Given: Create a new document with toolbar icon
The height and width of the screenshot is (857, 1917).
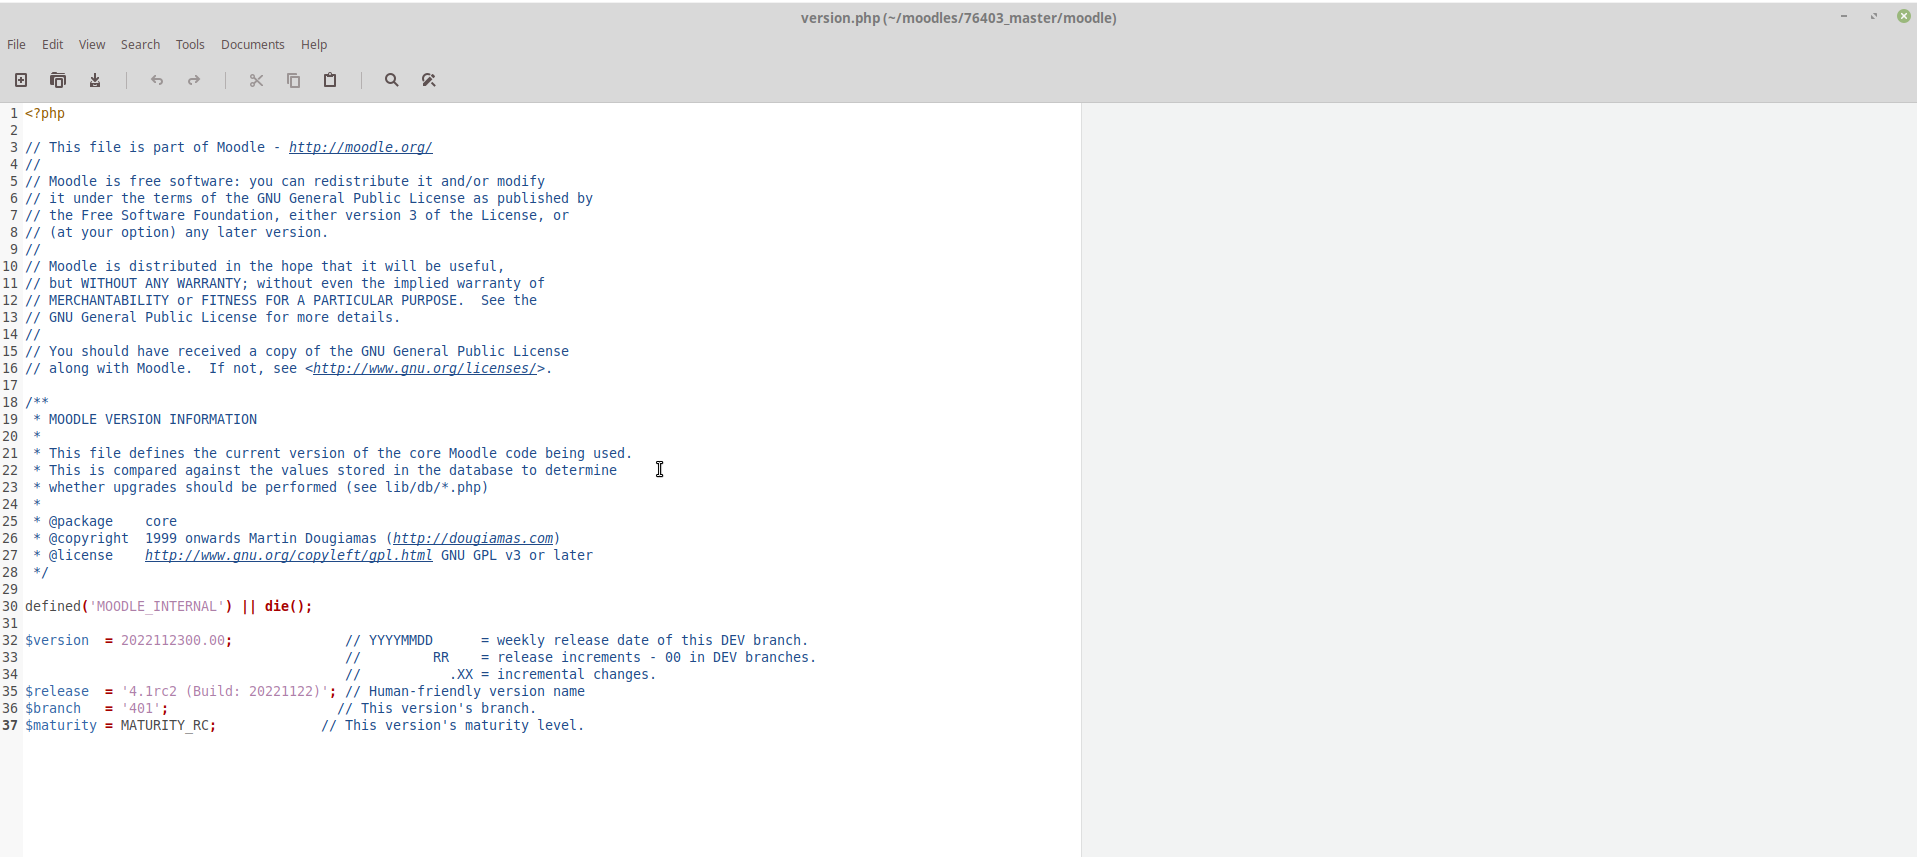Looking at the screenshot, I should click(x=21, y=80).
